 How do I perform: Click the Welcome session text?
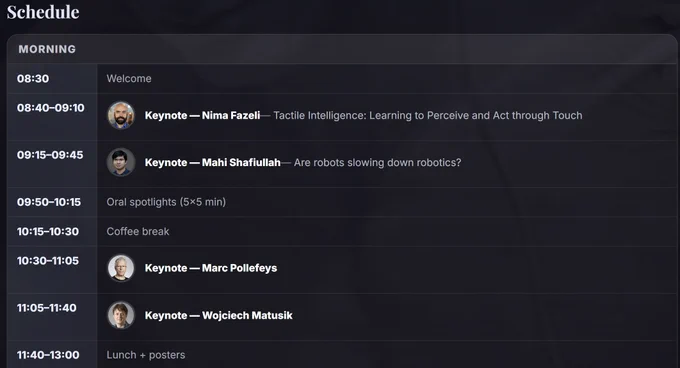click(129, 78)
